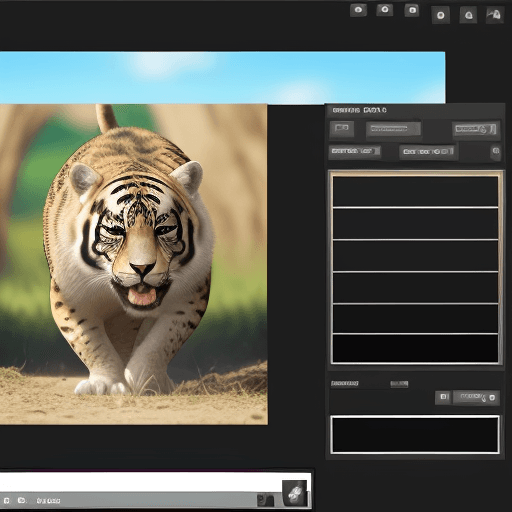Click the third square-glyph icon in the top toolbar
This screenshot has height=512, width=512.
(412, 10)
